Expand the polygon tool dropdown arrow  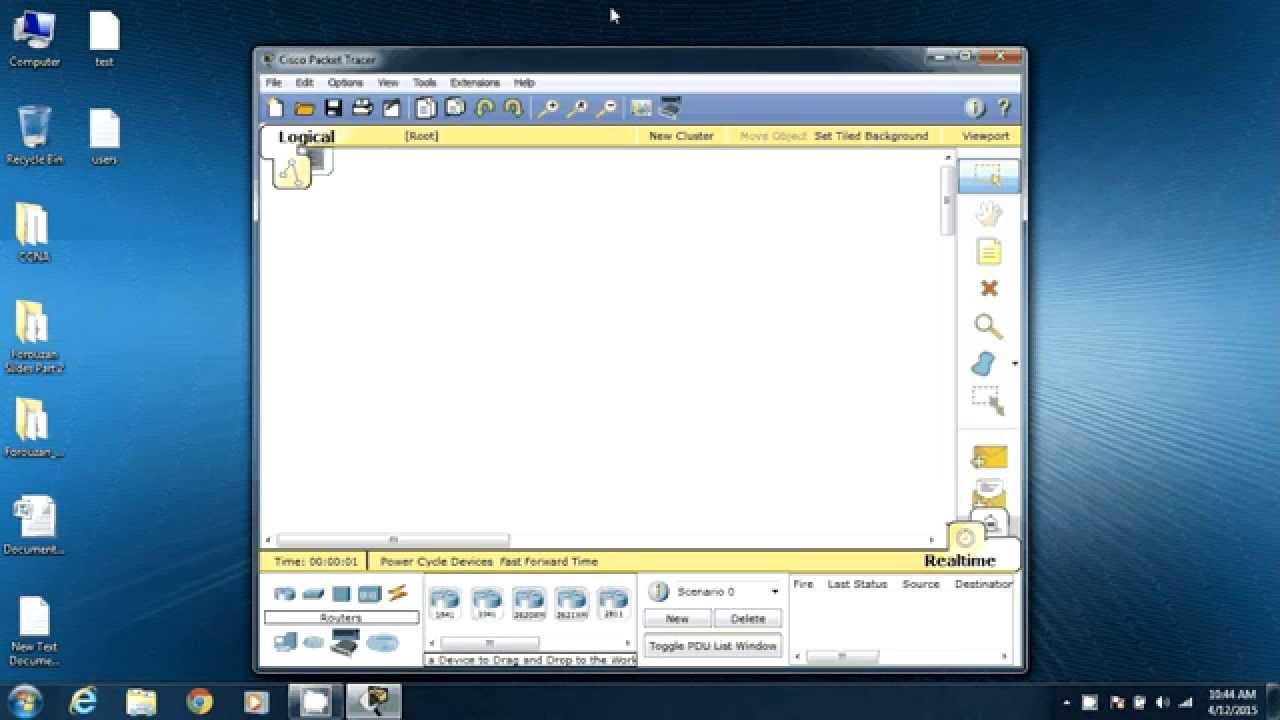coord(1015,364)
